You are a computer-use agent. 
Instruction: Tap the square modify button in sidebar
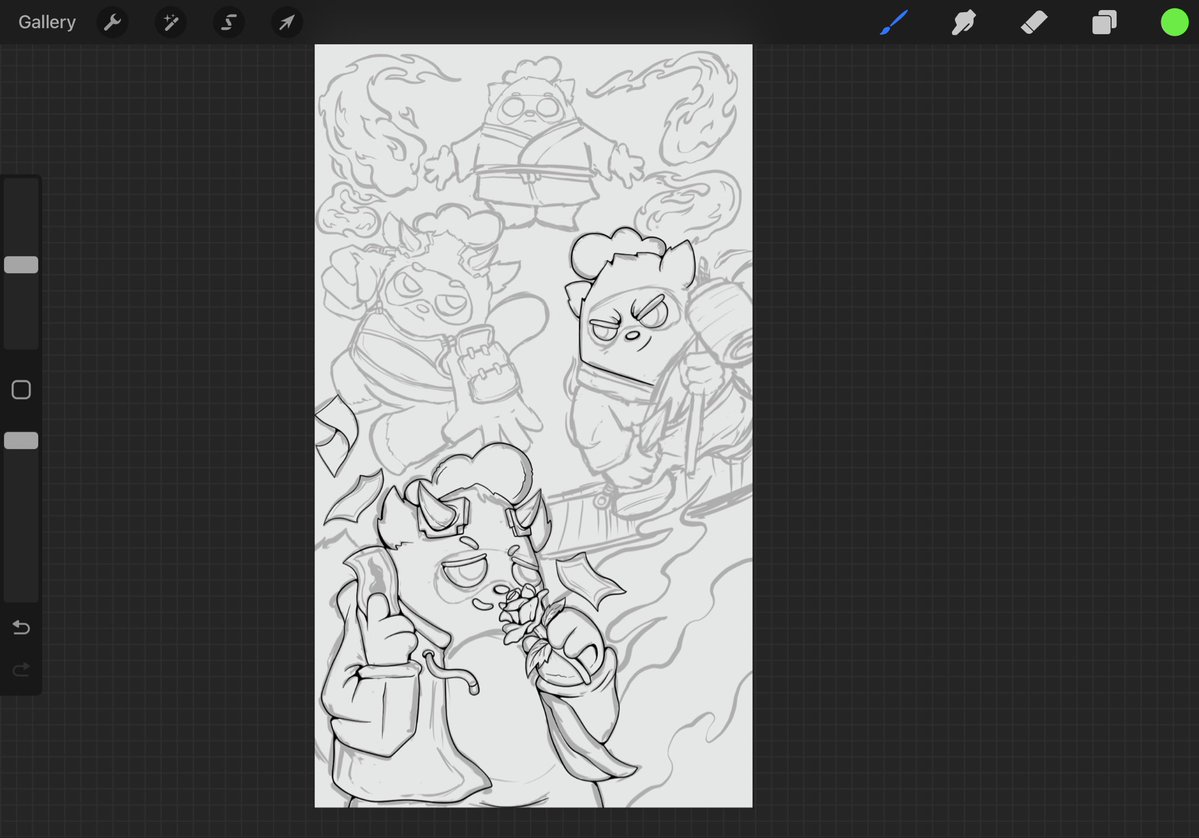tap(21, 390)
